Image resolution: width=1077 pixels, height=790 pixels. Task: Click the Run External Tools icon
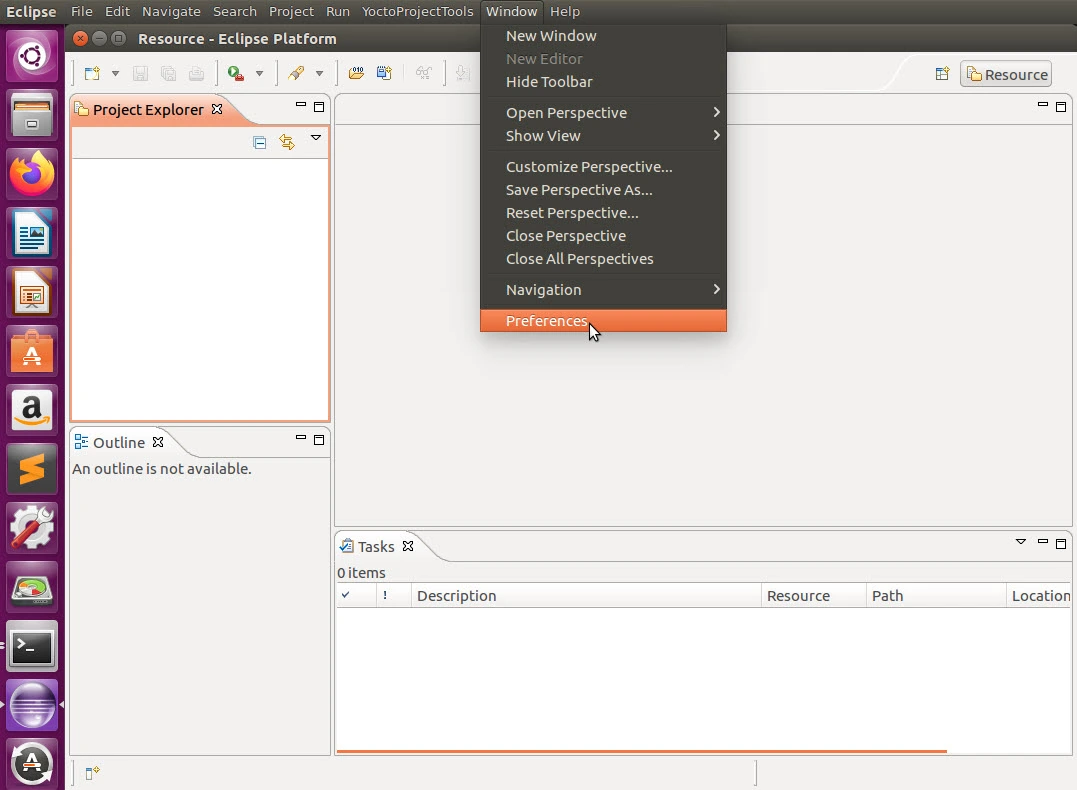236,73
